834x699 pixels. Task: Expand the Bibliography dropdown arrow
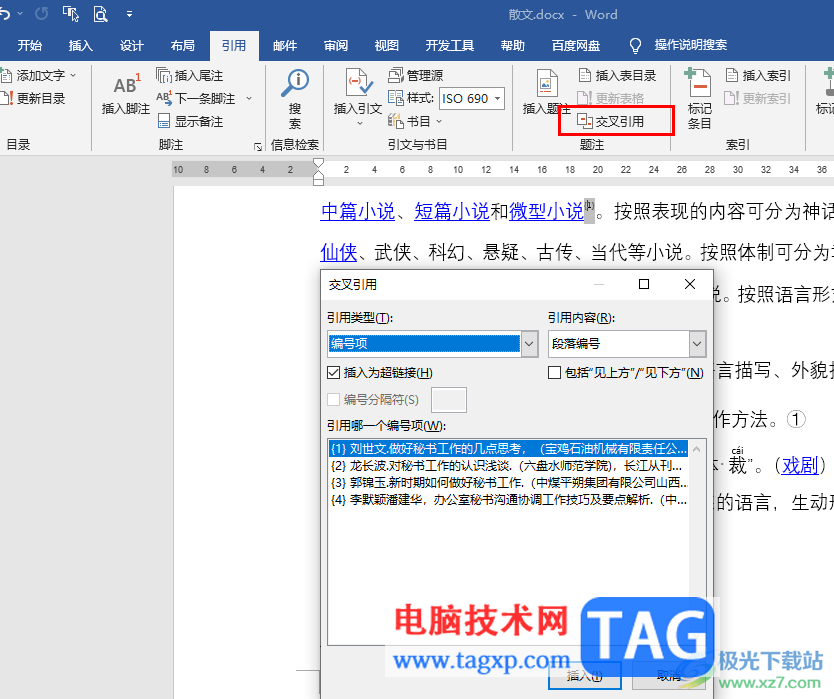point(439,121)
